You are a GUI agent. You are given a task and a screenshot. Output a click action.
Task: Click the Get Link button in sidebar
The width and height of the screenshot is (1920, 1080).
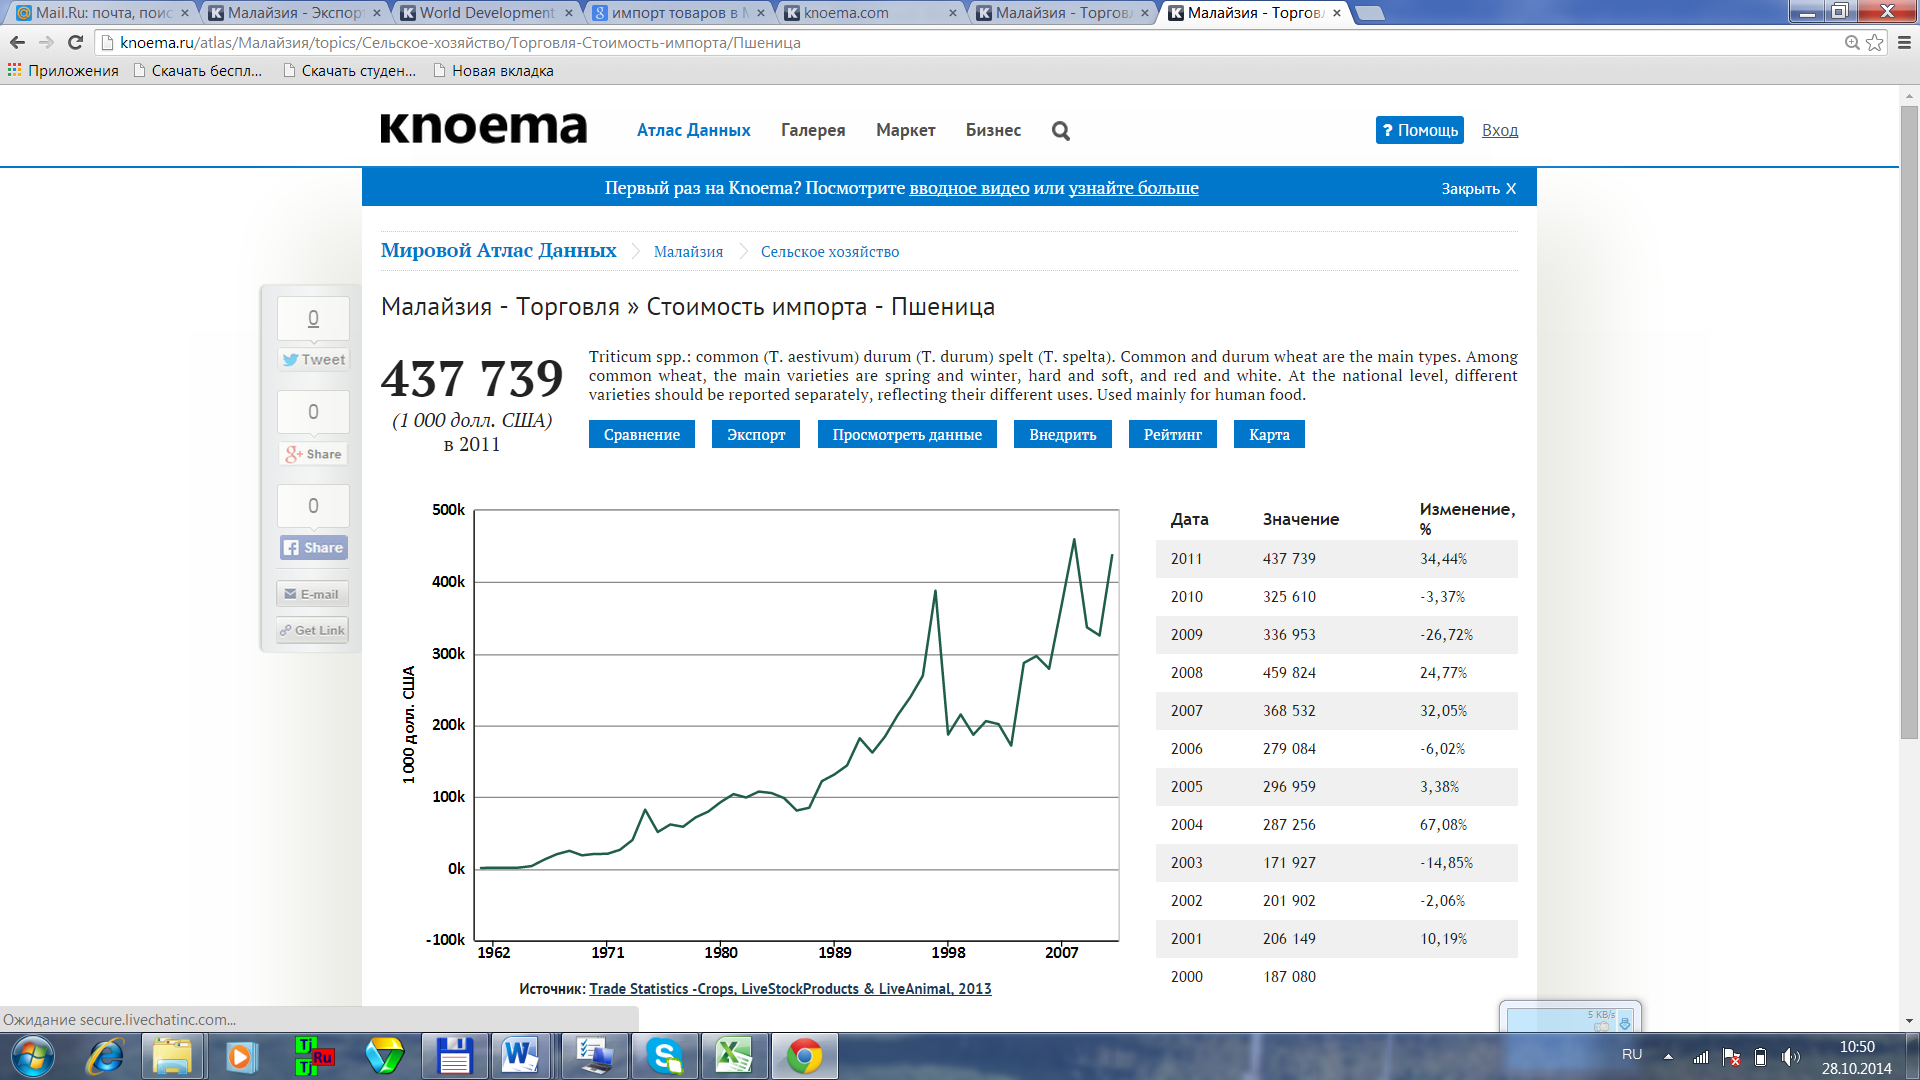coord(312,630)
